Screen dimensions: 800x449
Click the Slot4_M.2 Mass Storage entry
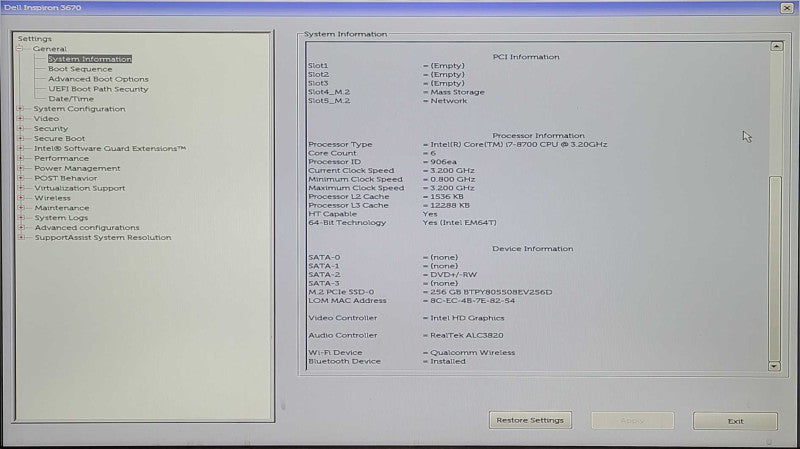[x=457, y=92]
